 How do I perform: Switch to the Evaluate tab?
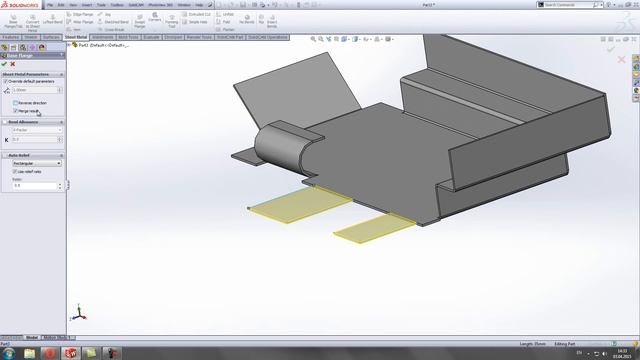[151, 37]
